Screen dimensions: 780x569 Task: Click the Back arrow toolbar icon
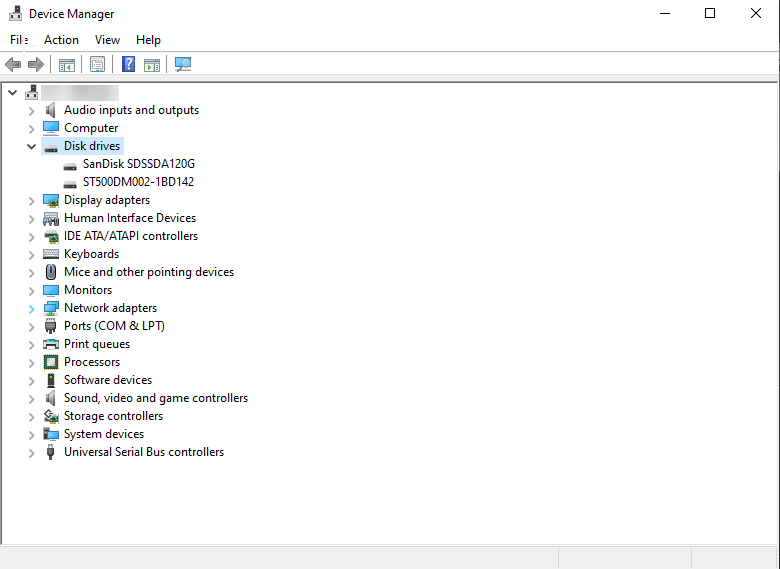13,64
